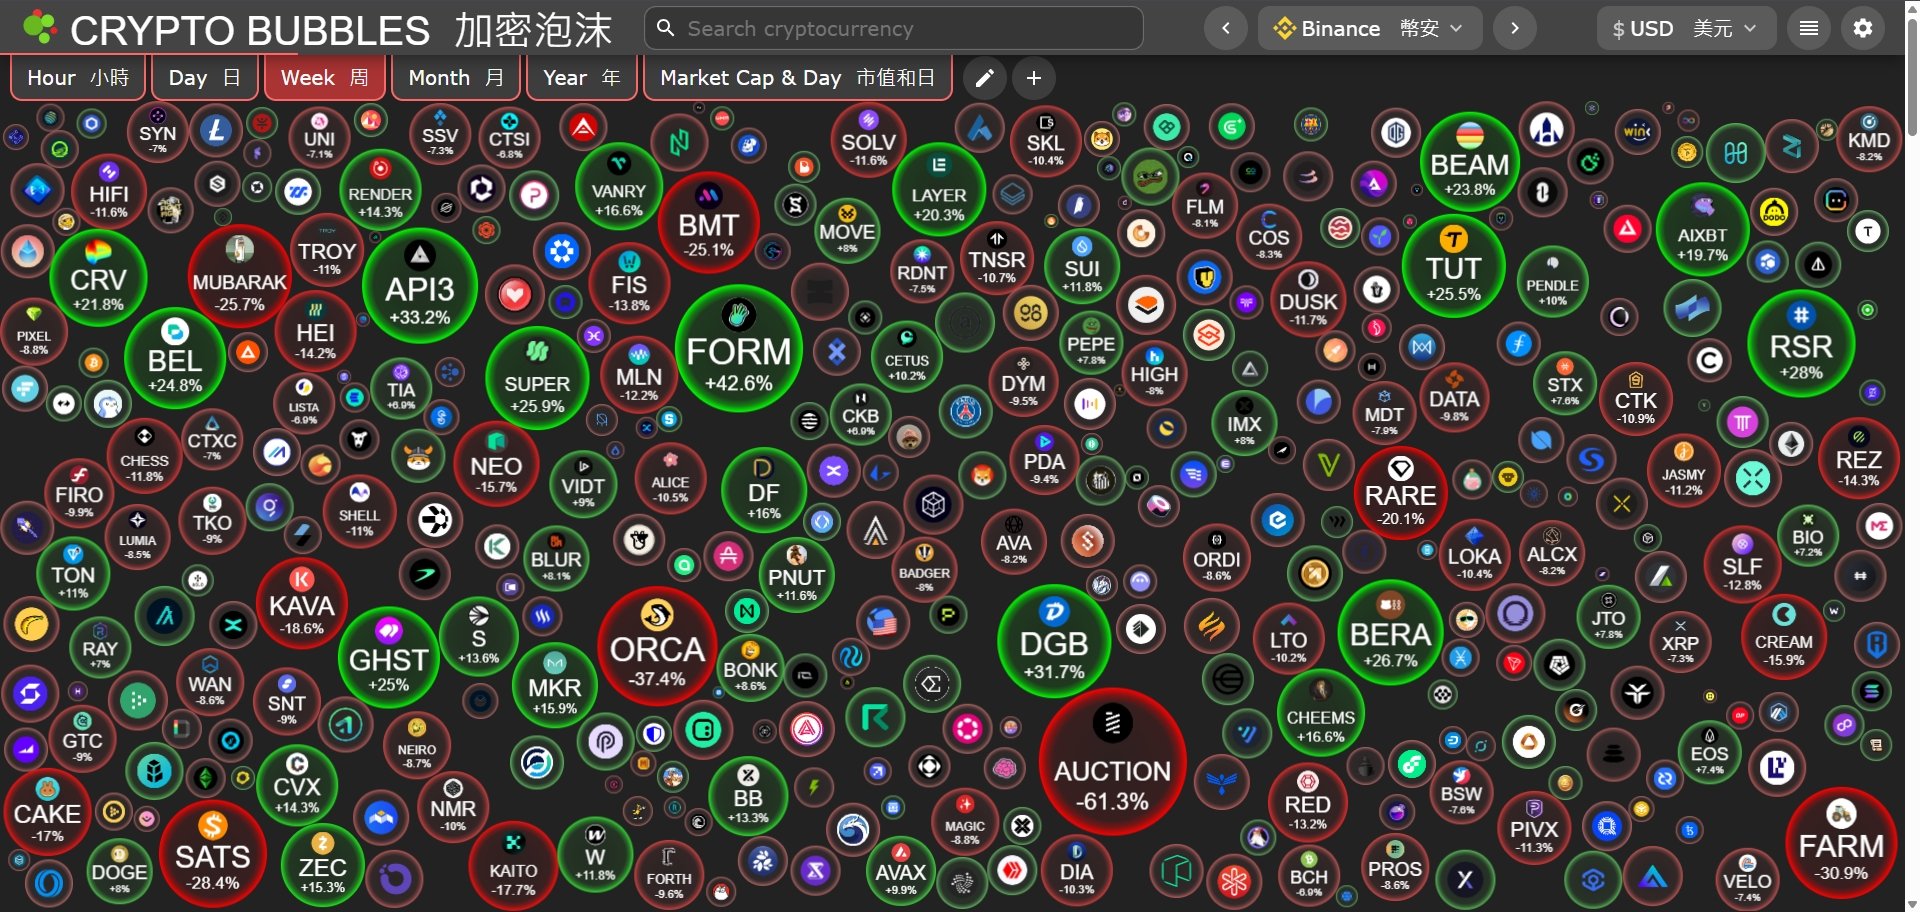Image resolution: width=1920 pixels, height=912 pixels.
Task: Open the RED -13.2% bubble
Action: pos(1307,802)
